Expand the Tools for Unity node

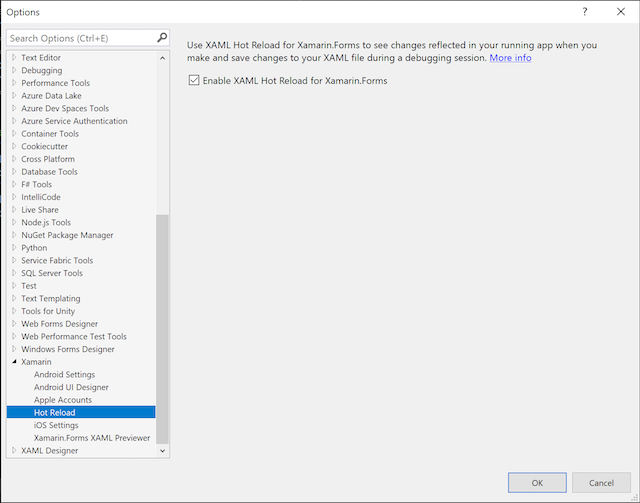[14, 311]
